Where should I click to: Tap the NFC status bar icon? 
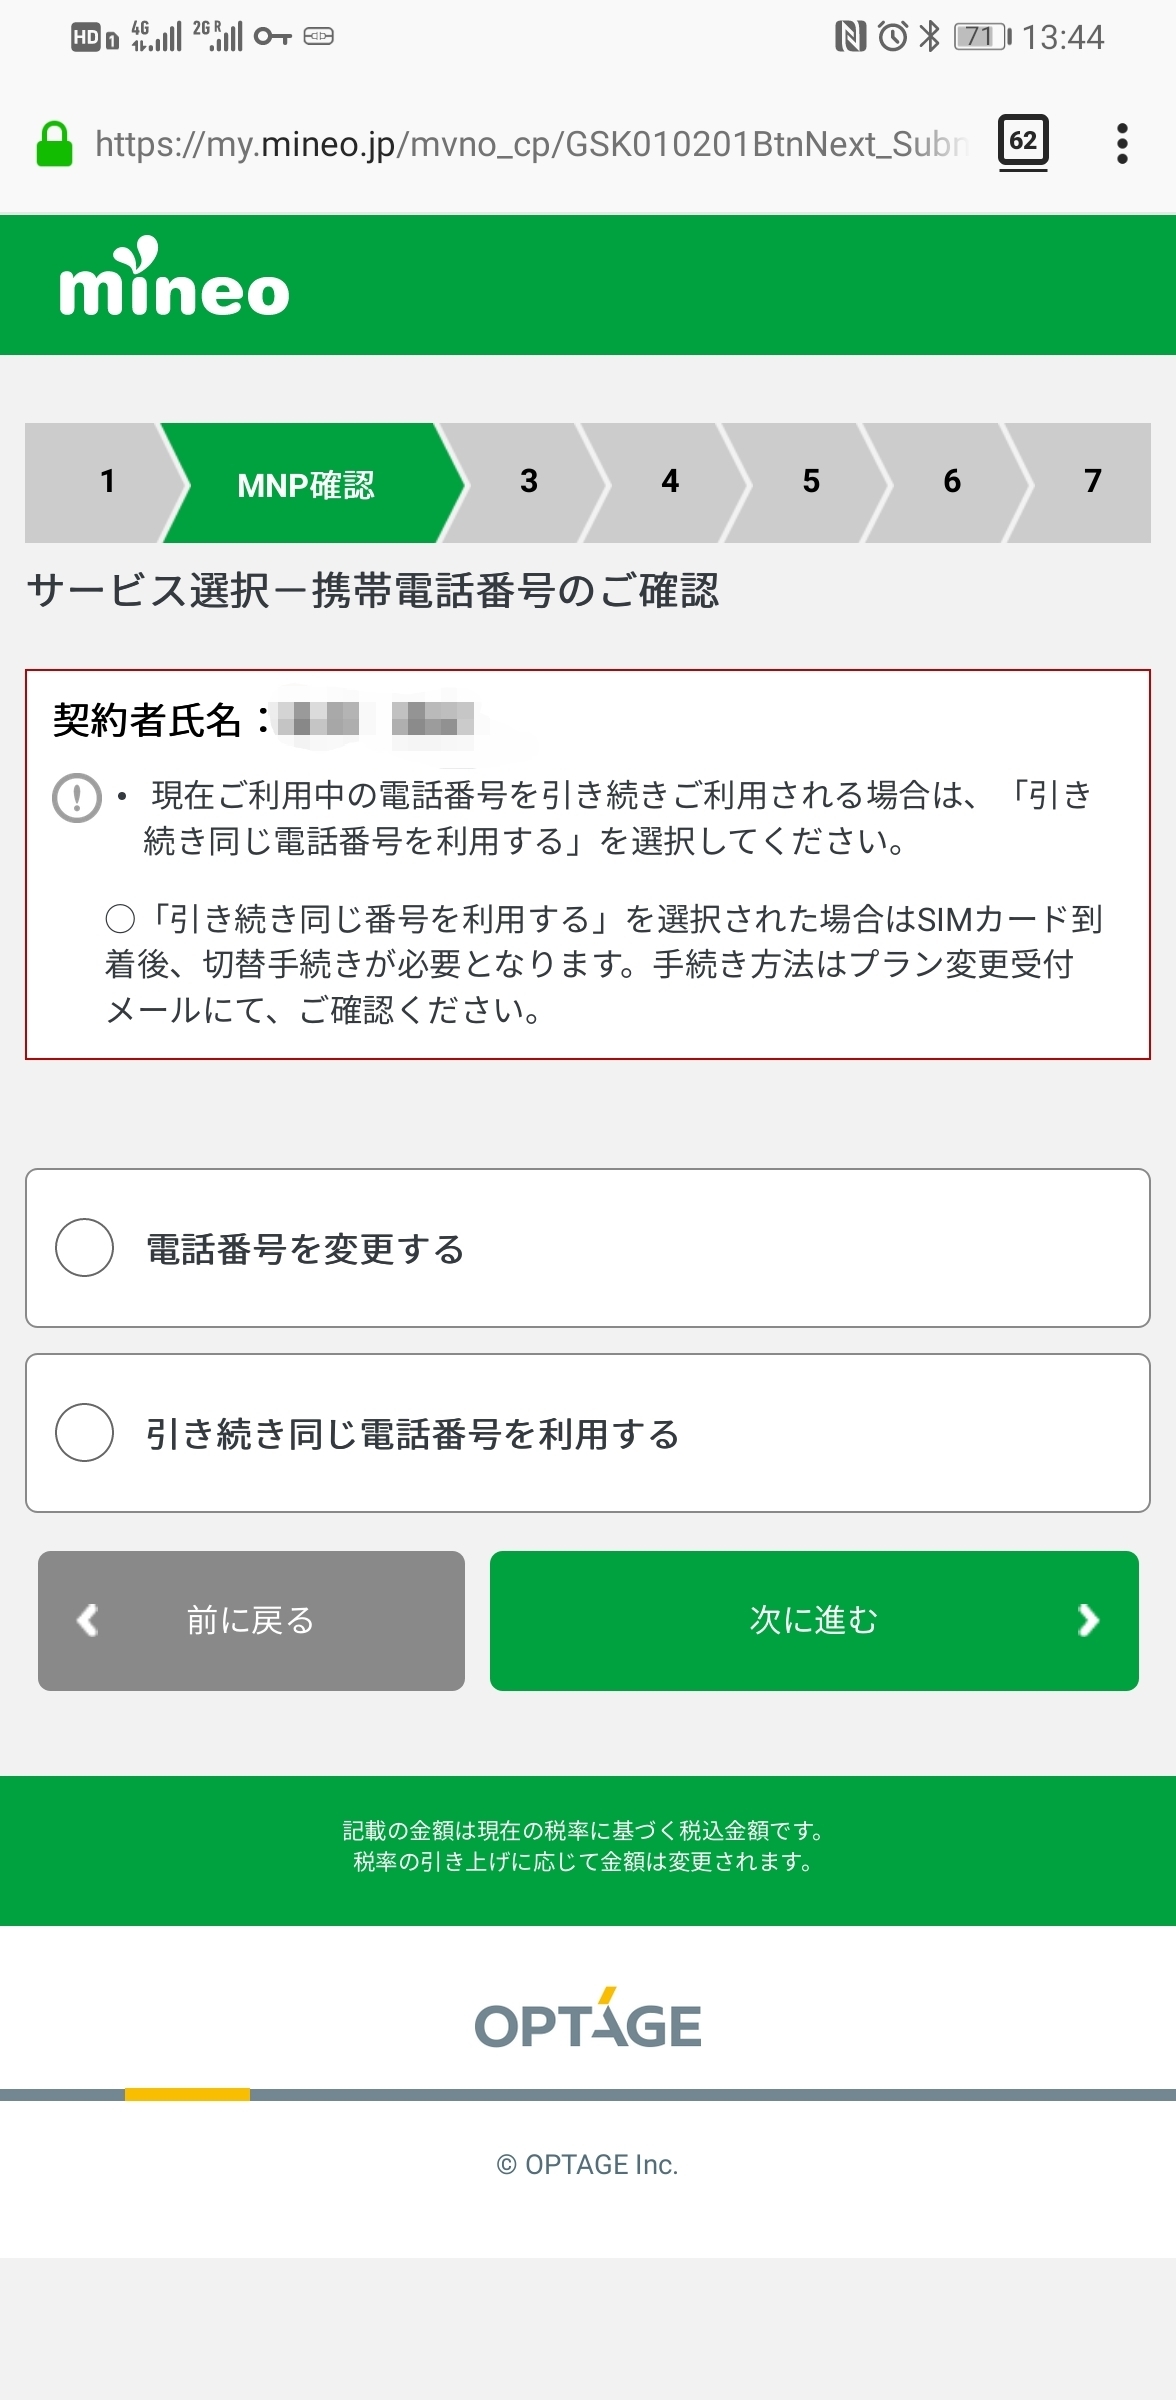849,37
